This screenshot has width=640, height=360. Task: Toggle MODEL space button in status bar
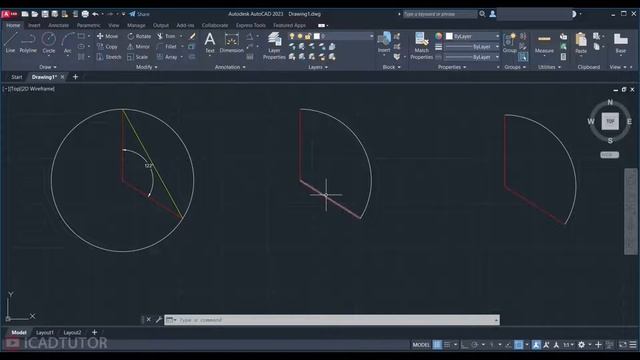click(421, 345)
